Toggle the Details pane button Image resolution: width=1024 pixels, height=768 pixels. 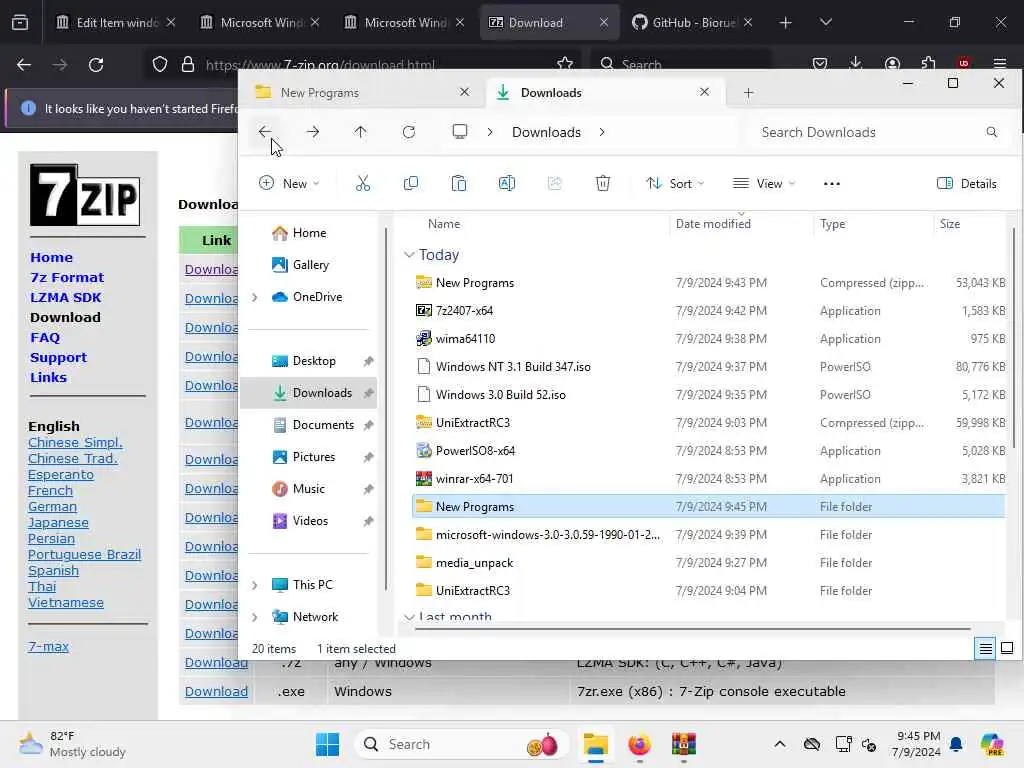point(967,184)
